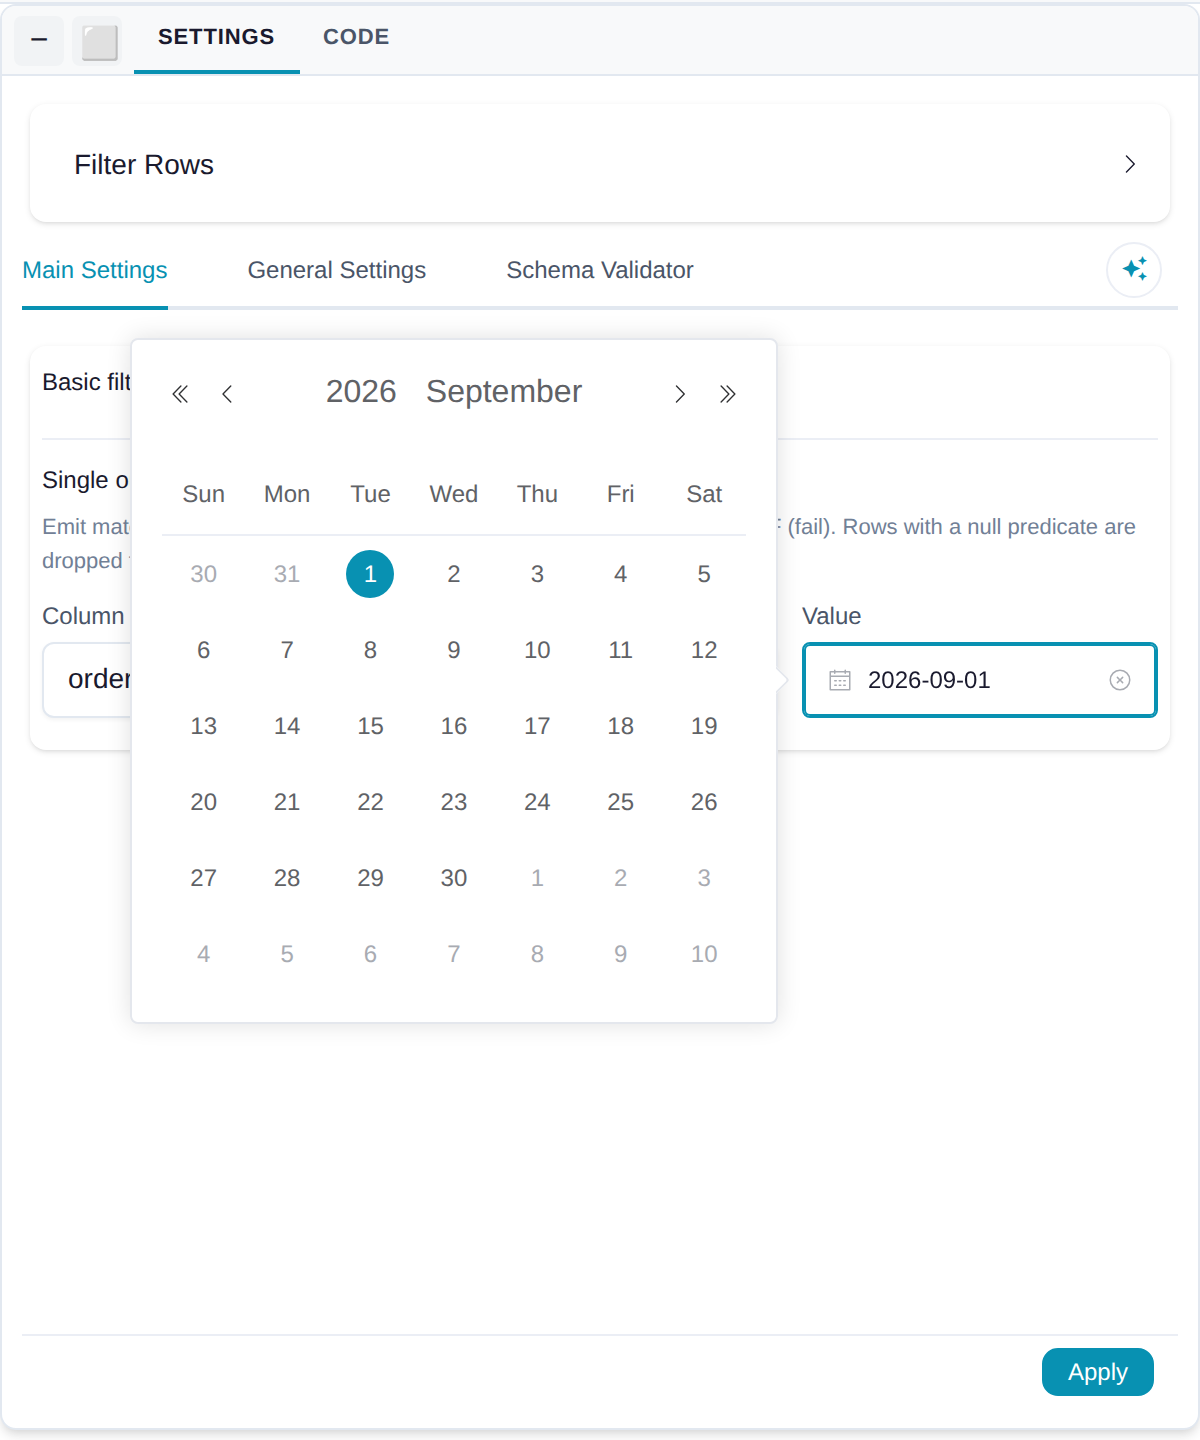Open the Schema Validator tab
The image size is (1200, 1440).
(600, 270)
